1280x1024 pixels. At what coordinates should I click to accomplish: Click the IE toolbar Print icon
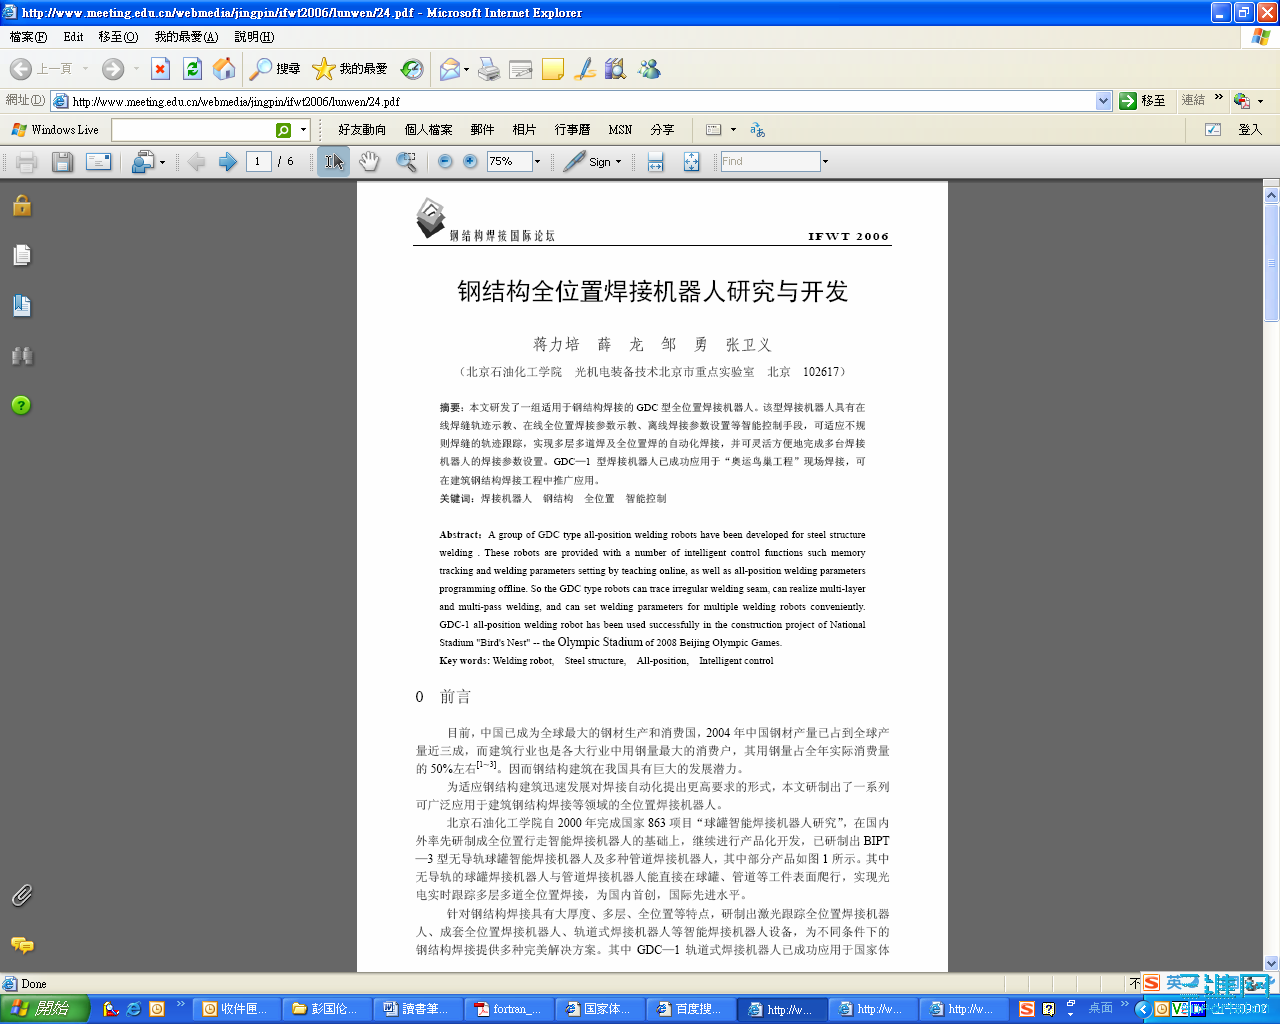pyautogui.click(x=489, y=68)
